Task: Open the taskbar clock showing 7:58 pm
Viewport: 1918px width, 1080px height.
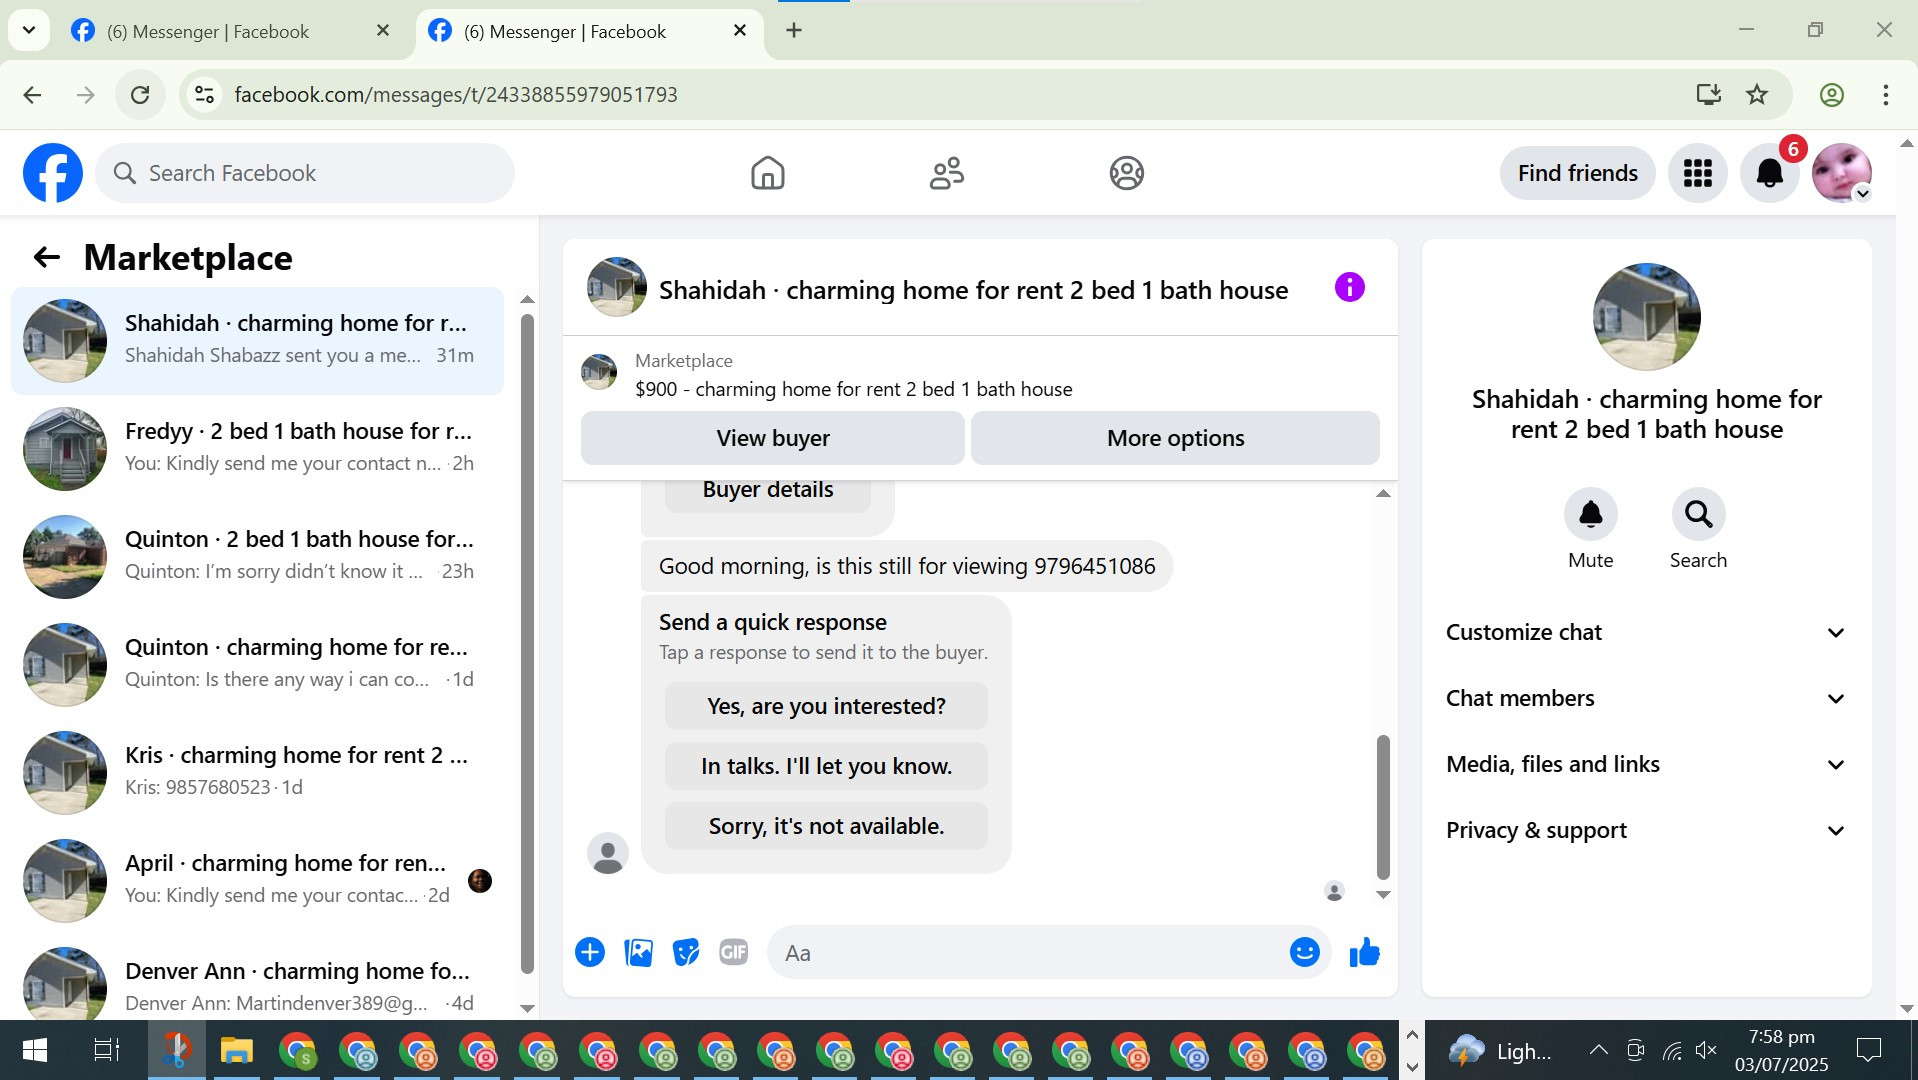Action: 1781,1050
